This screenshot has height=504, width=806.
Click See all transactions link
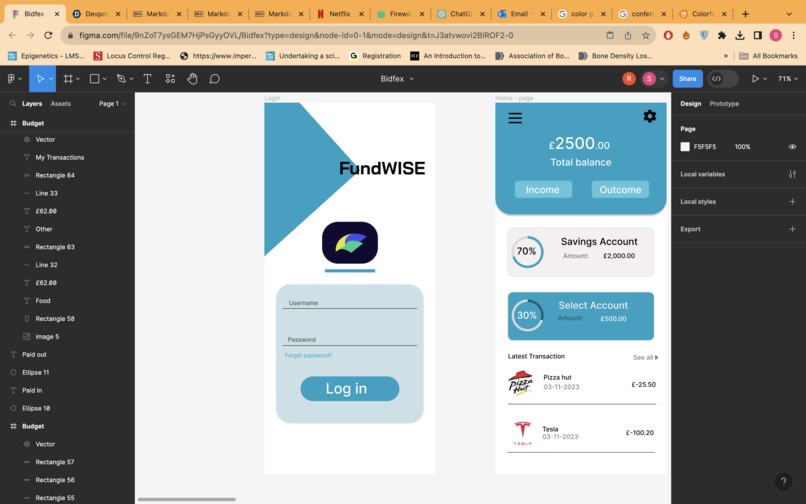tap(645, 357)
